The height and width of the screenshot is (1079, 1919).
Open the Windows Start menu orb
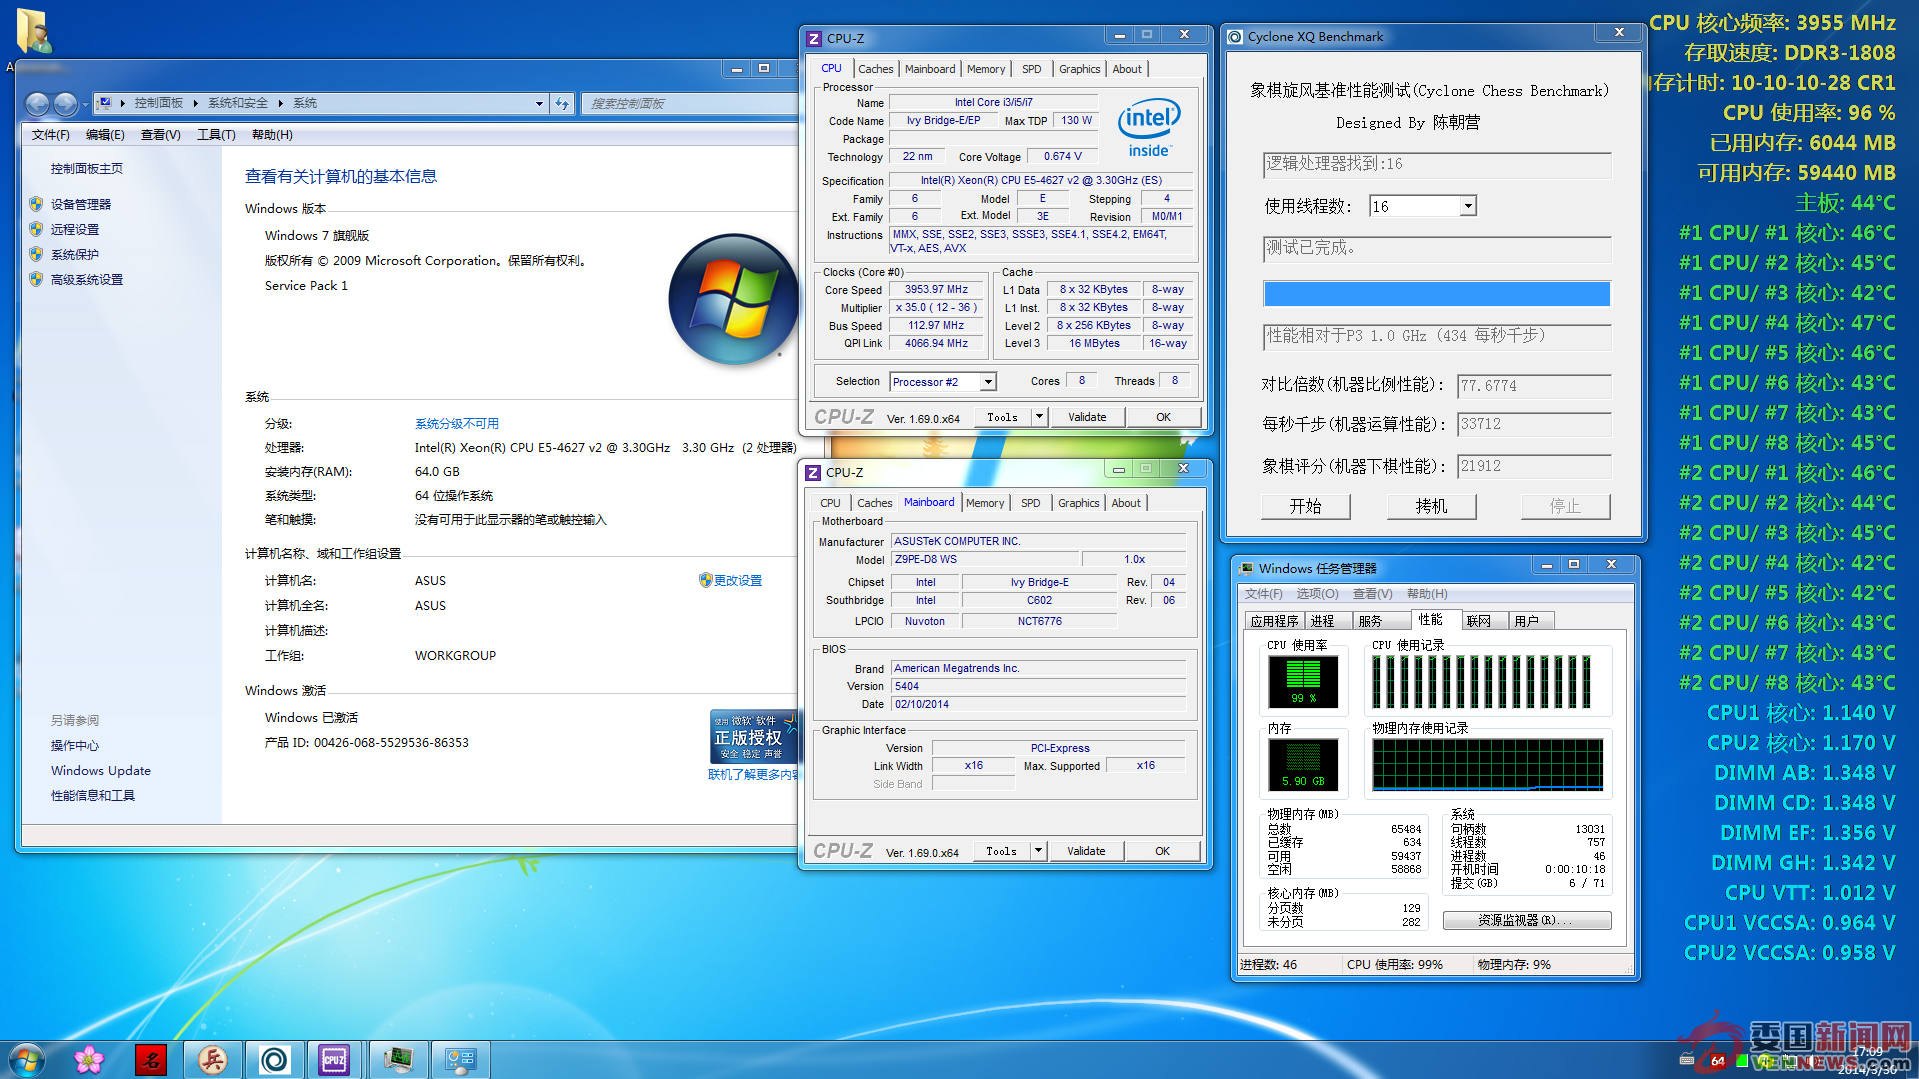(x=26, y=1059)
